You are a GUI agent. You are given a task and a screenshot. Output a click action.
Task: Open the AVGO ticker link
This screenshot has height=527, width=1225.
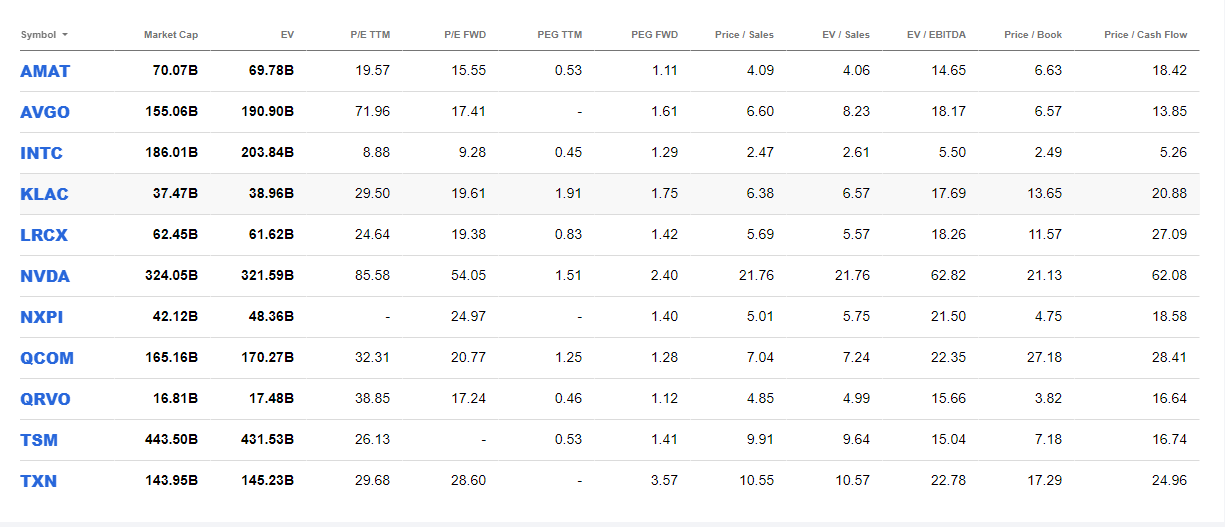click(45, 112)
